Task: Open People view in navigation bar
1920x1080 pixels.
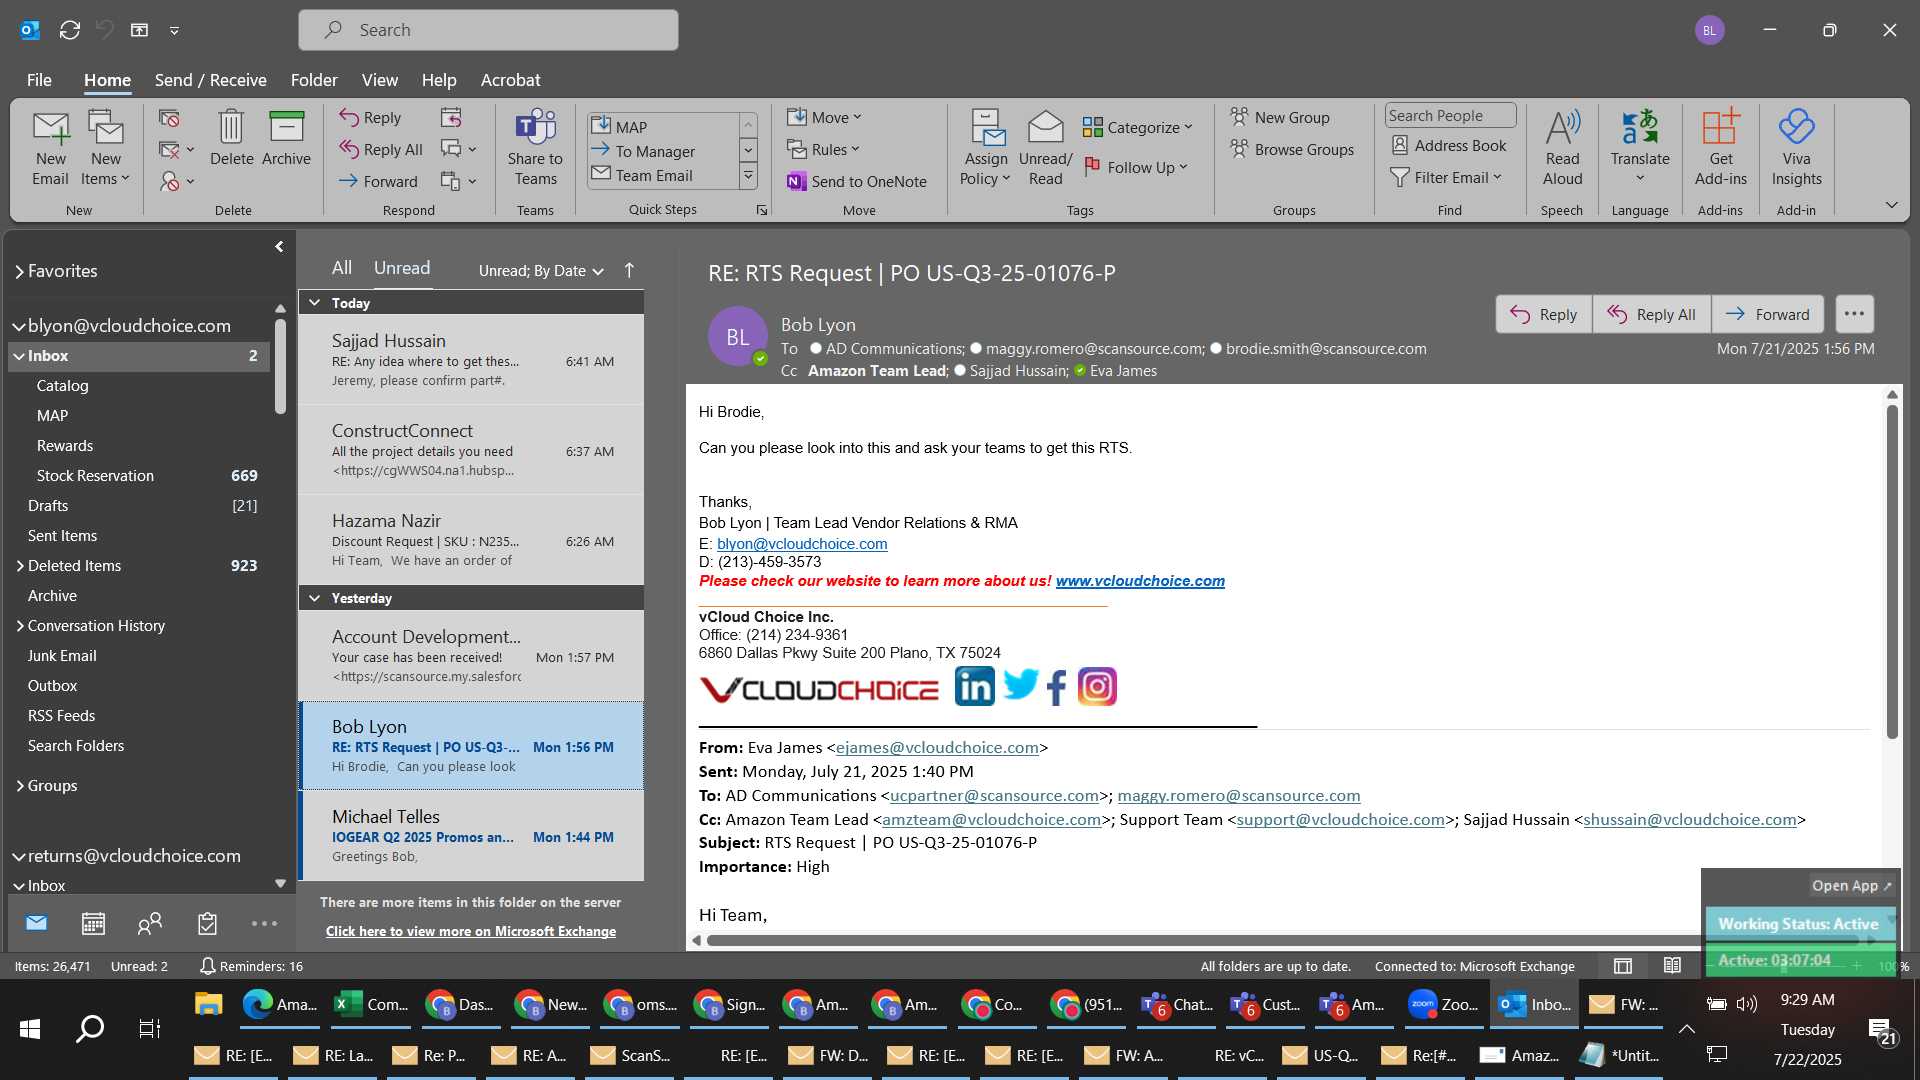Action: pos(150,923)
